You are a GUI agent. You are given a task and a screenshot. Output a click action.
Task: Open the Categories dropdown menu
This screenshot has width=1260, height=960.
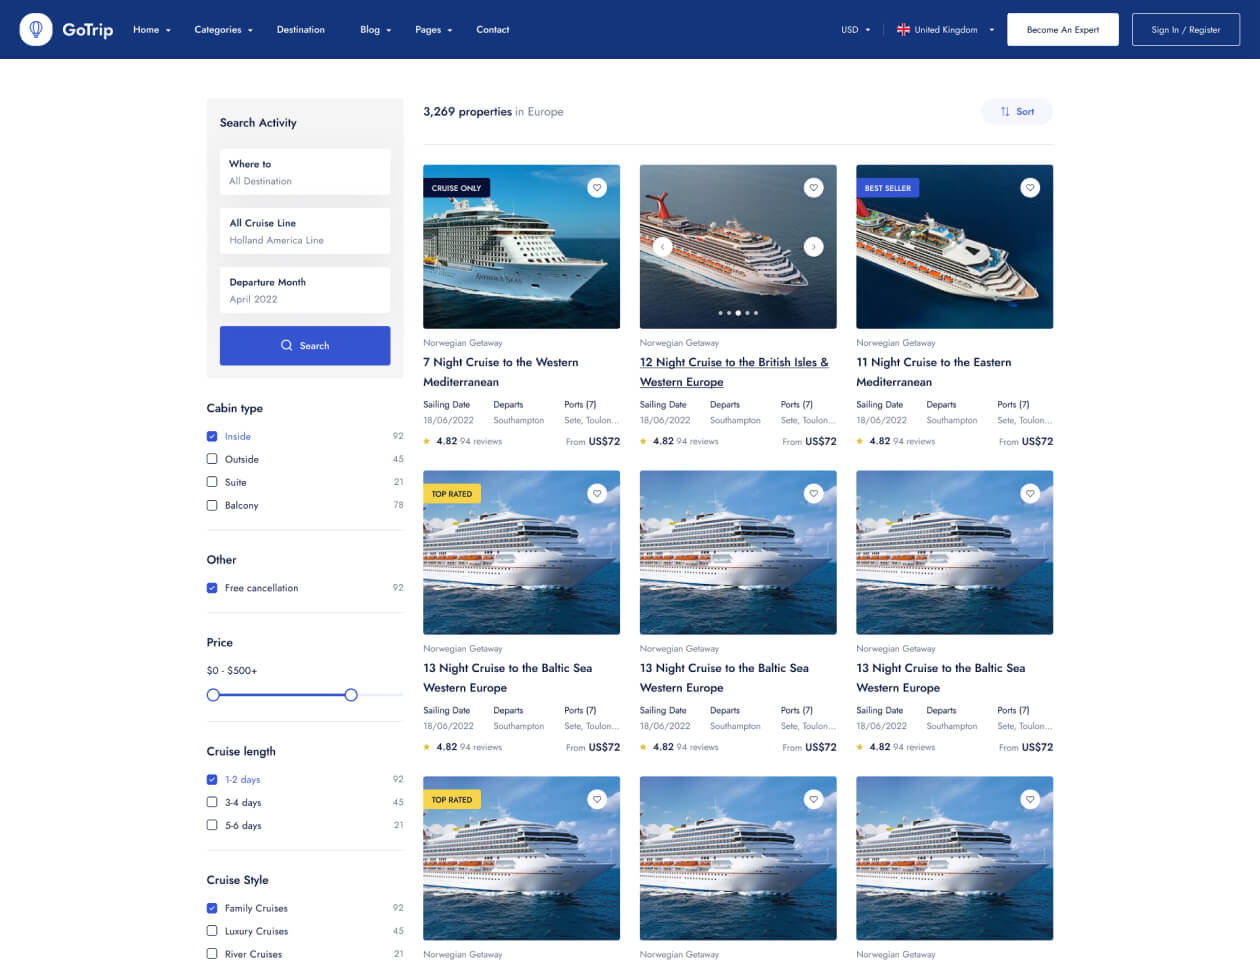click(223, 30)
